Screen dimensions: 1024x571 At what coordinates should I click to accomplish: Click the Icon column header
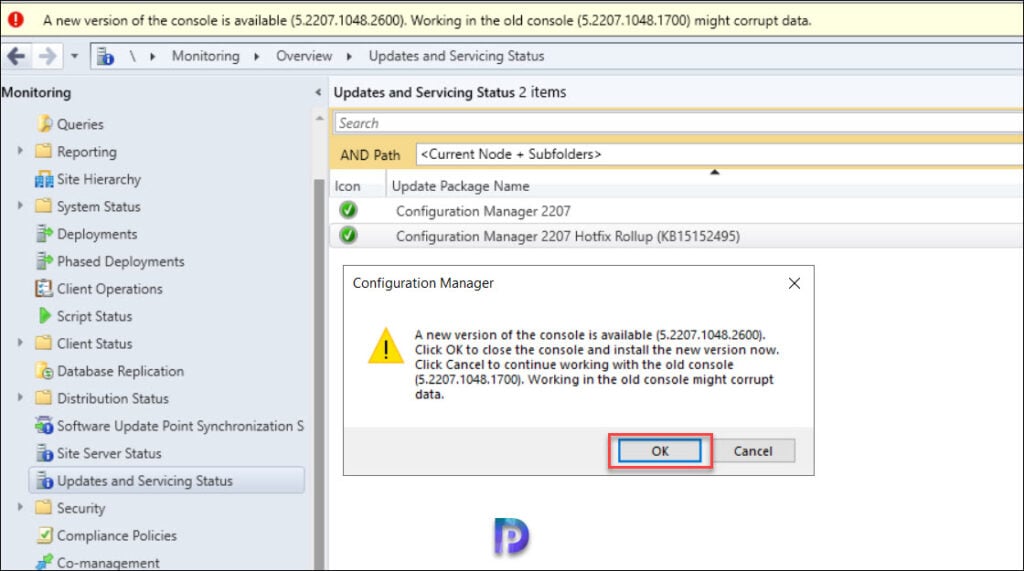347,186
